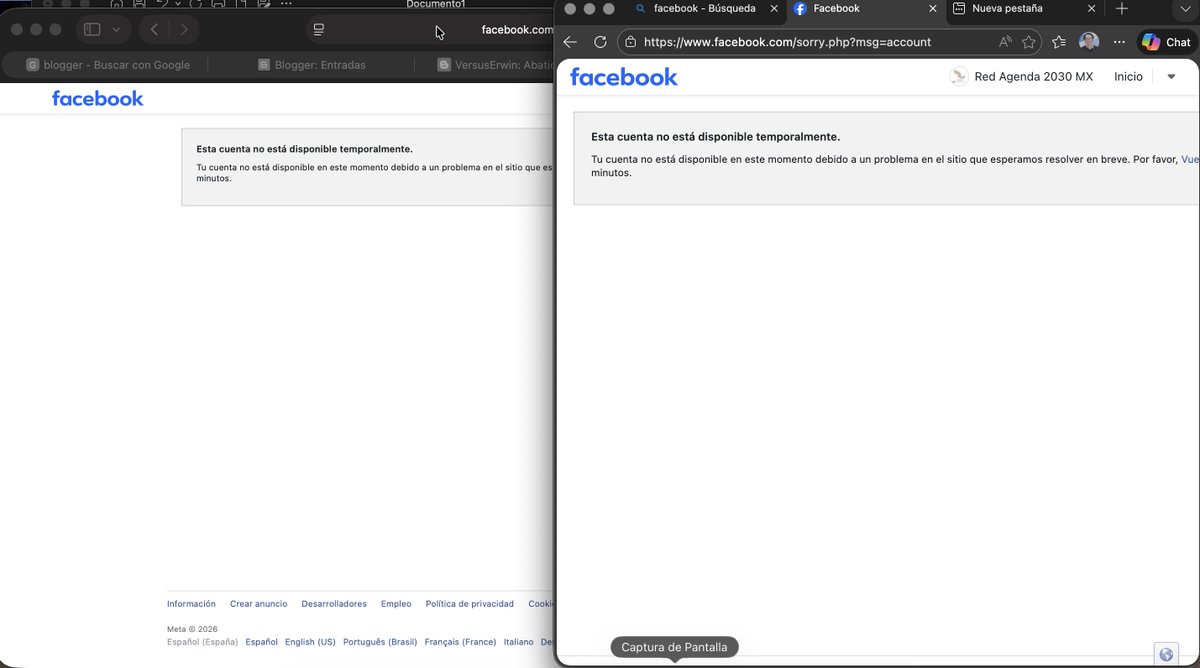Go forward in the Safari window
Viewport: 1200px width, 668px height.
pyautogui.click(x=183, y=29)
